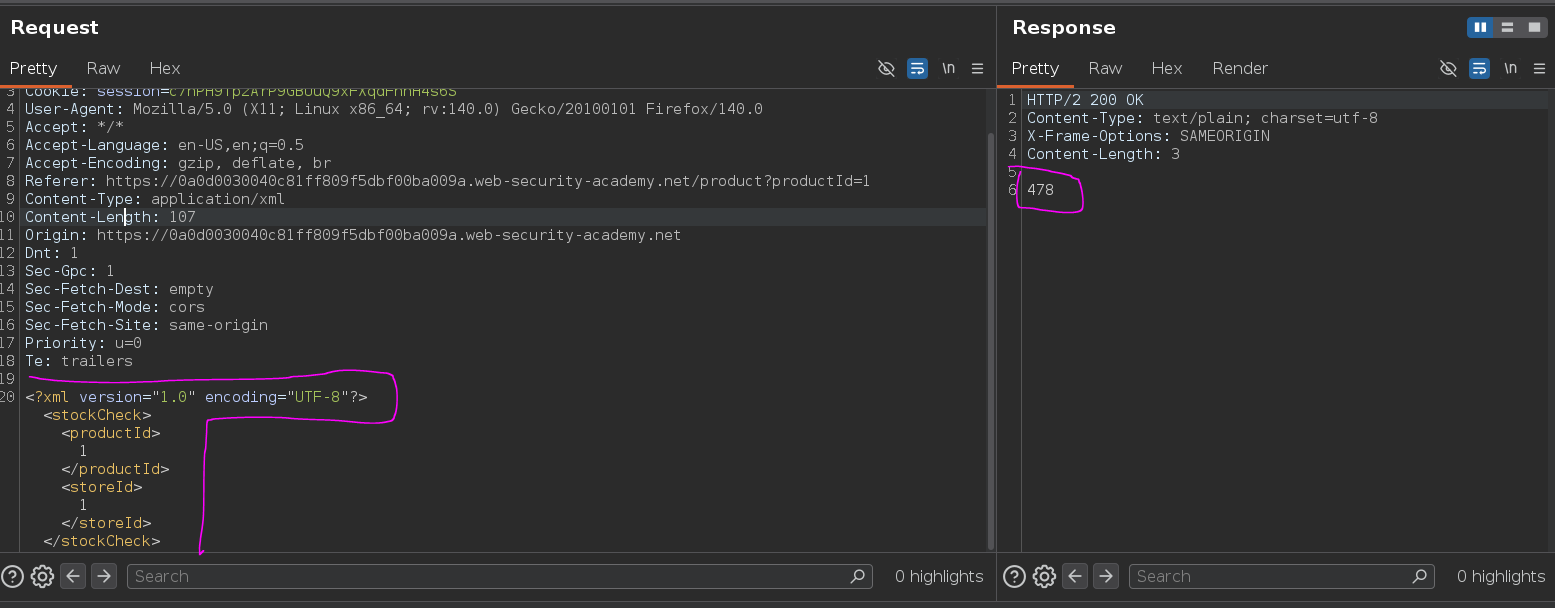Open Request search settings gear
The width and height of the screenshot is (1555, 608).
pyautogui.click(x=42, y=576)
